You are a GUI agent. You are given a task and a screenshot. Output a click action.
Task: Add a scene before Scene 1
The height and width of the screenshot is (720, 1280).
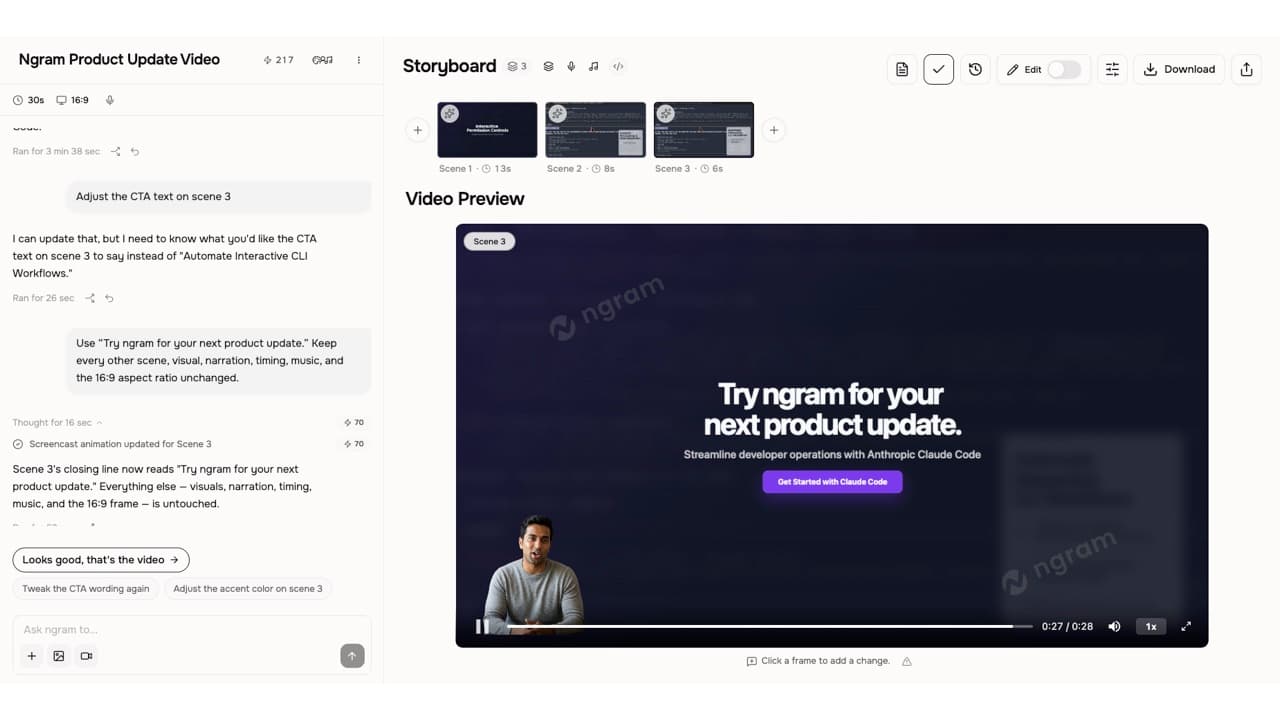[x=418, y=130]
